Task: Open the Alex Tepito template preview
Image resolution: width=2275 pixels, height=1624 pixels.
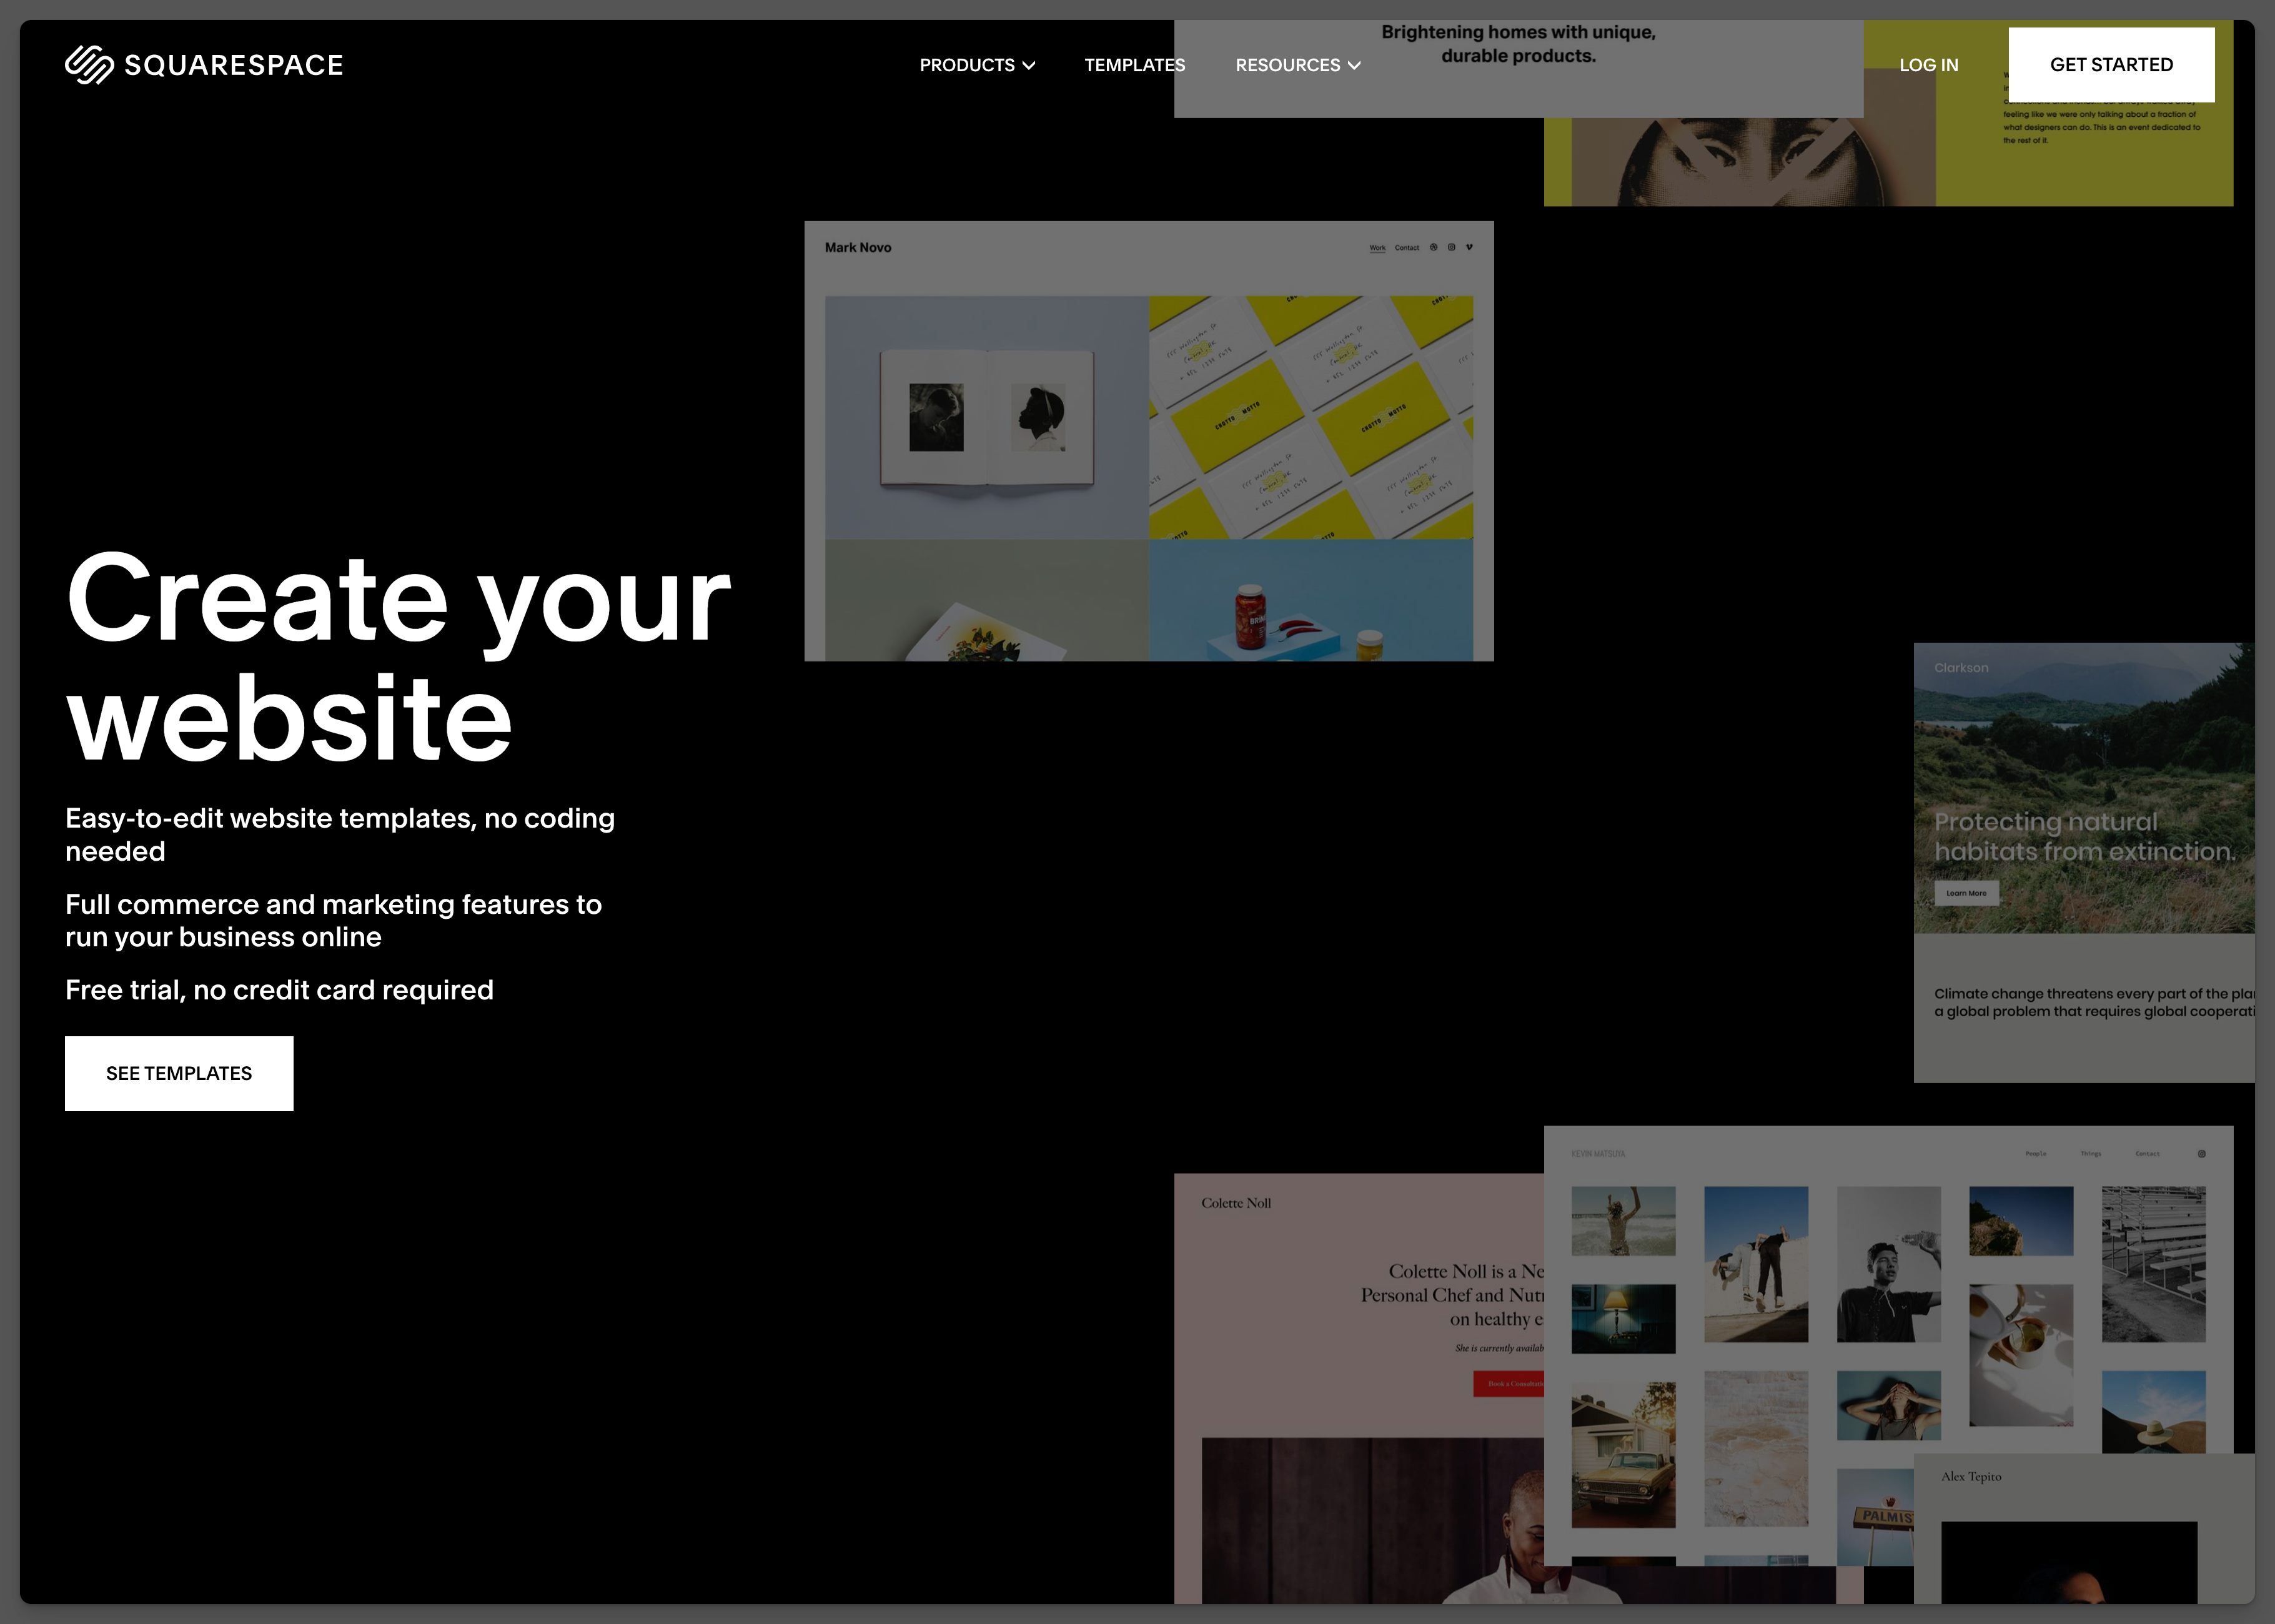Action: point(2084,1529)
